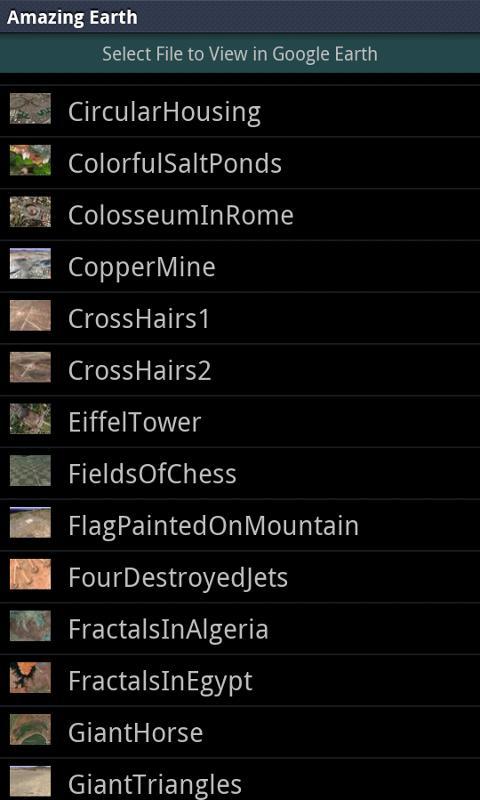Choose ColosseumInRome from the list

pos(240,215)
